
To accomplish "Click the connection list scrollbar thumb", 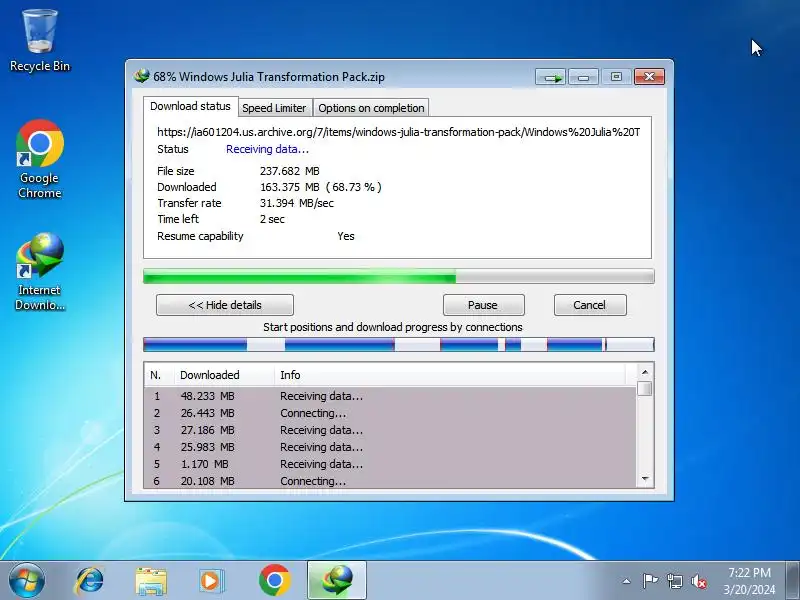I will coord(645,389).
